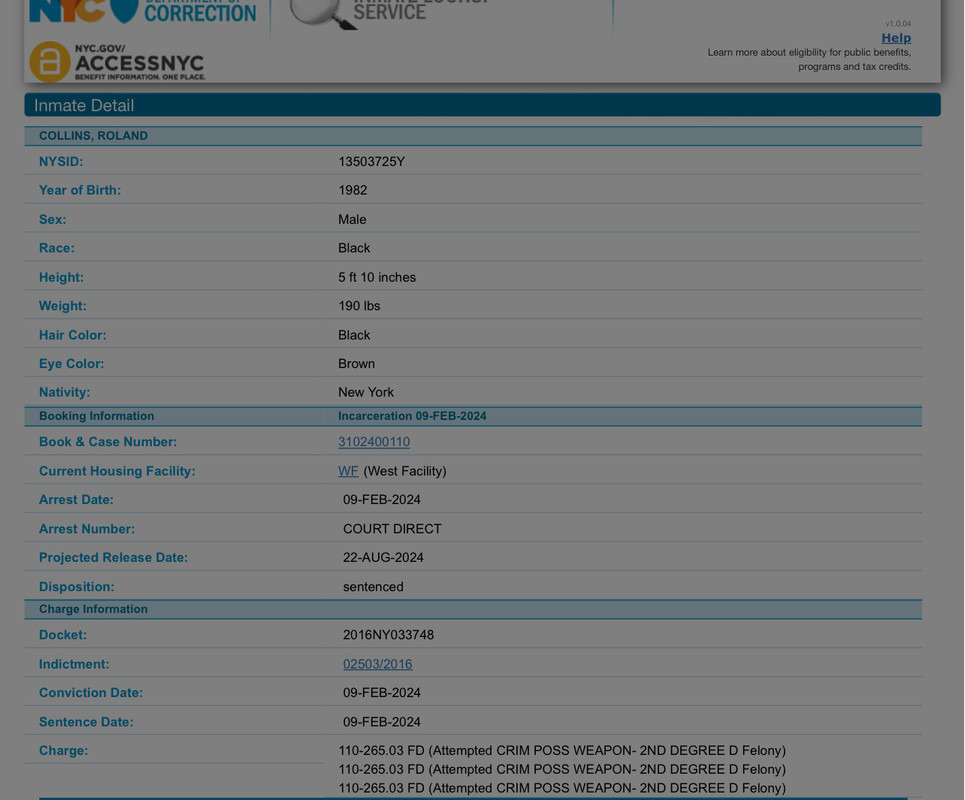Click the ACCESSNYC wordmark
The height and width of the screenshot is (800, 965).
click(x=140, y=62)
